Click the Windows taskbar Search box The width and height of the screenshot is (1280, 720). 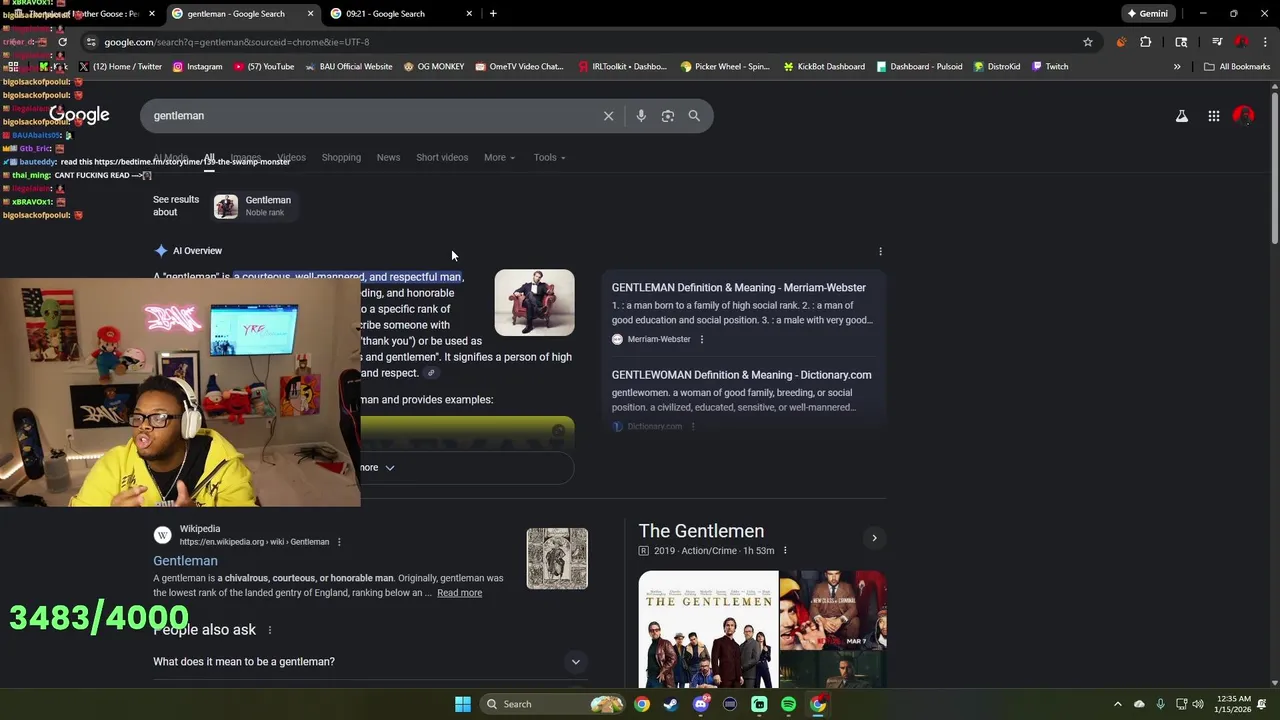coord(551,704)
